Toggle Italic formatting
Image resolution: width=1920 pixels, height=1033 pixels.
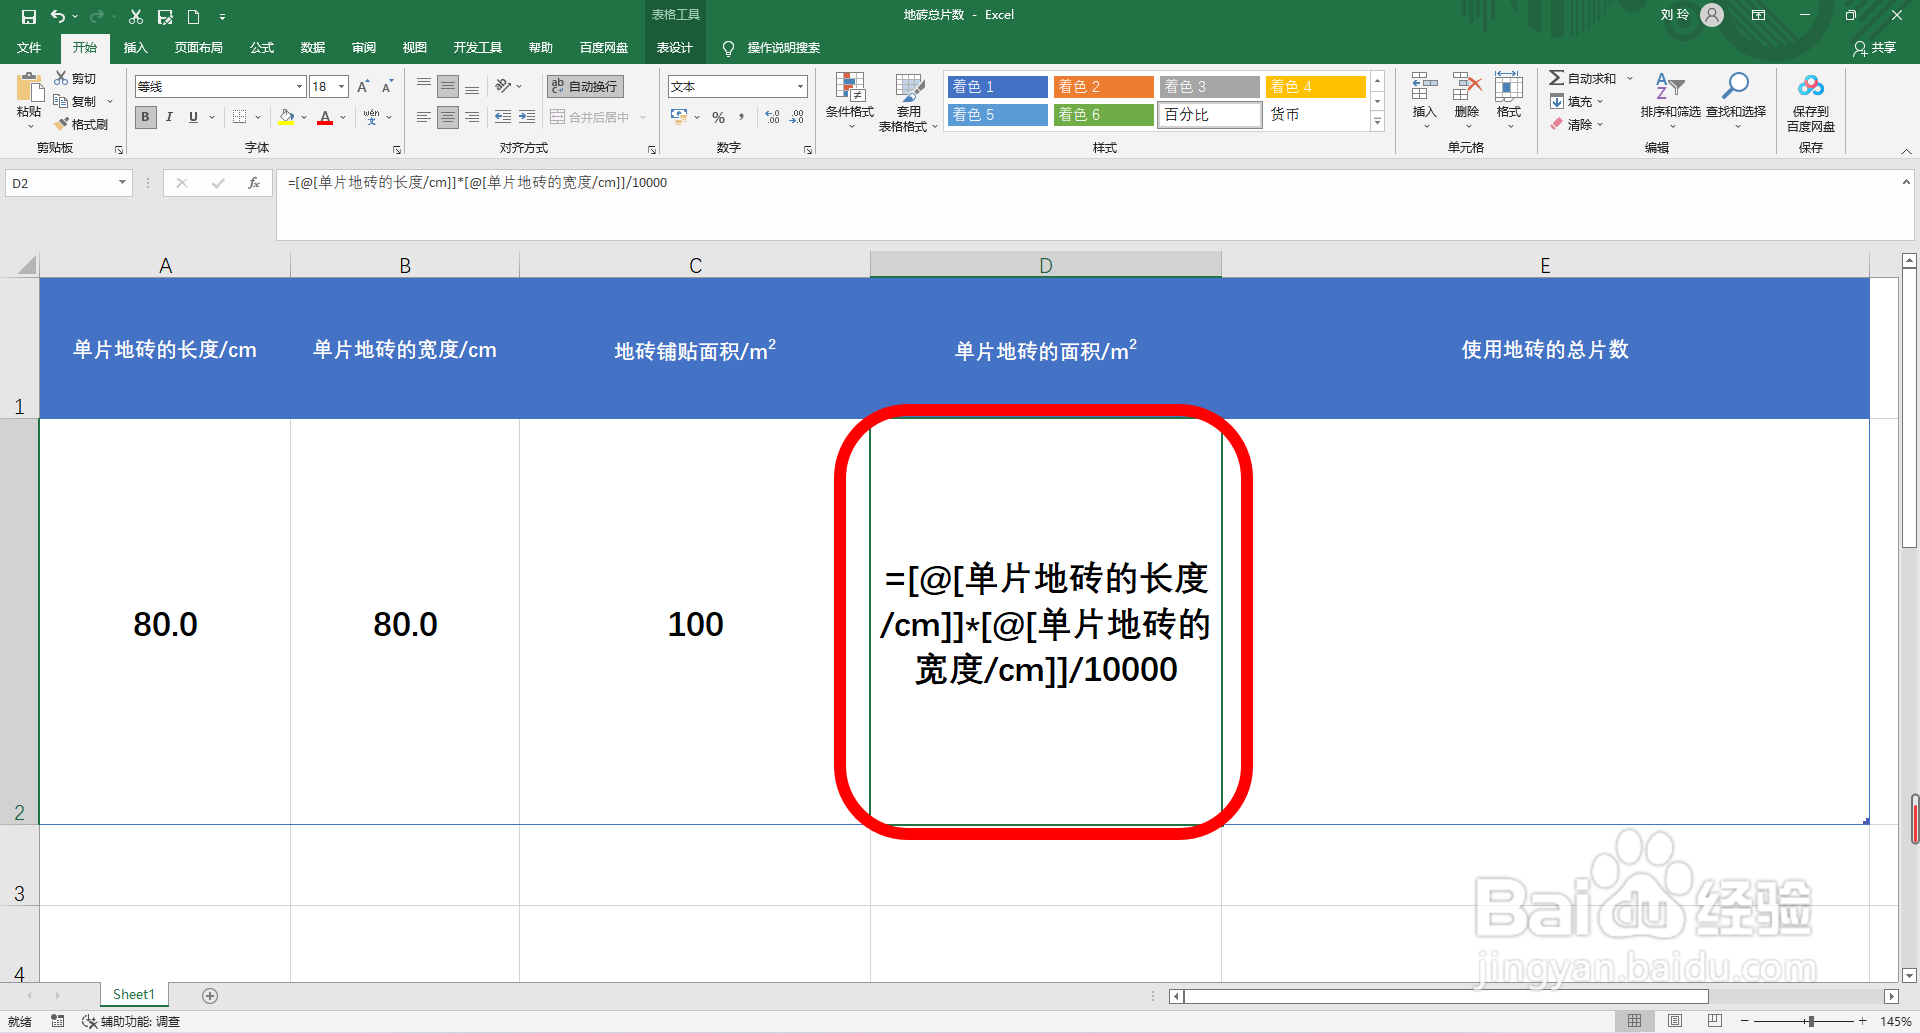click(169, 117)
